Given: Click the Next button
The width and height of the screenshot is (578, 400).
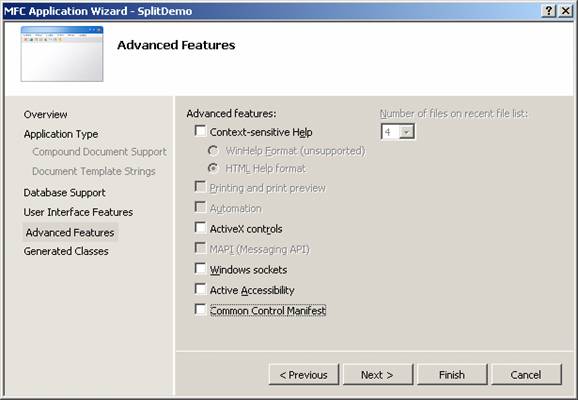Looking at the screenshot, I should 378,375.
